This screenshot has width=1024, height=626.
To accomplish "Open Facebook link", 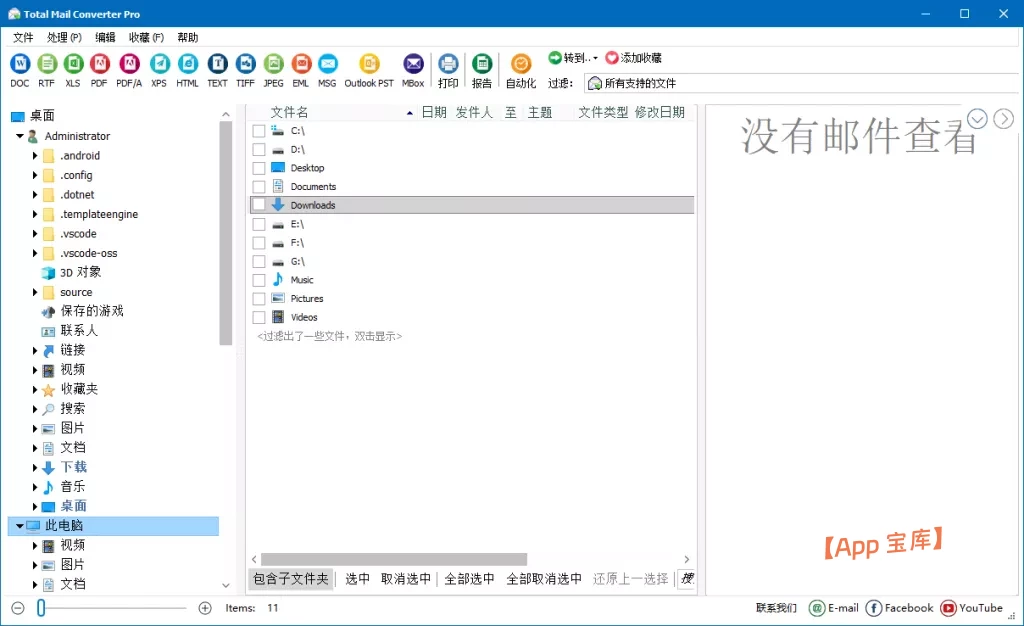I will [x=900, y=608].
